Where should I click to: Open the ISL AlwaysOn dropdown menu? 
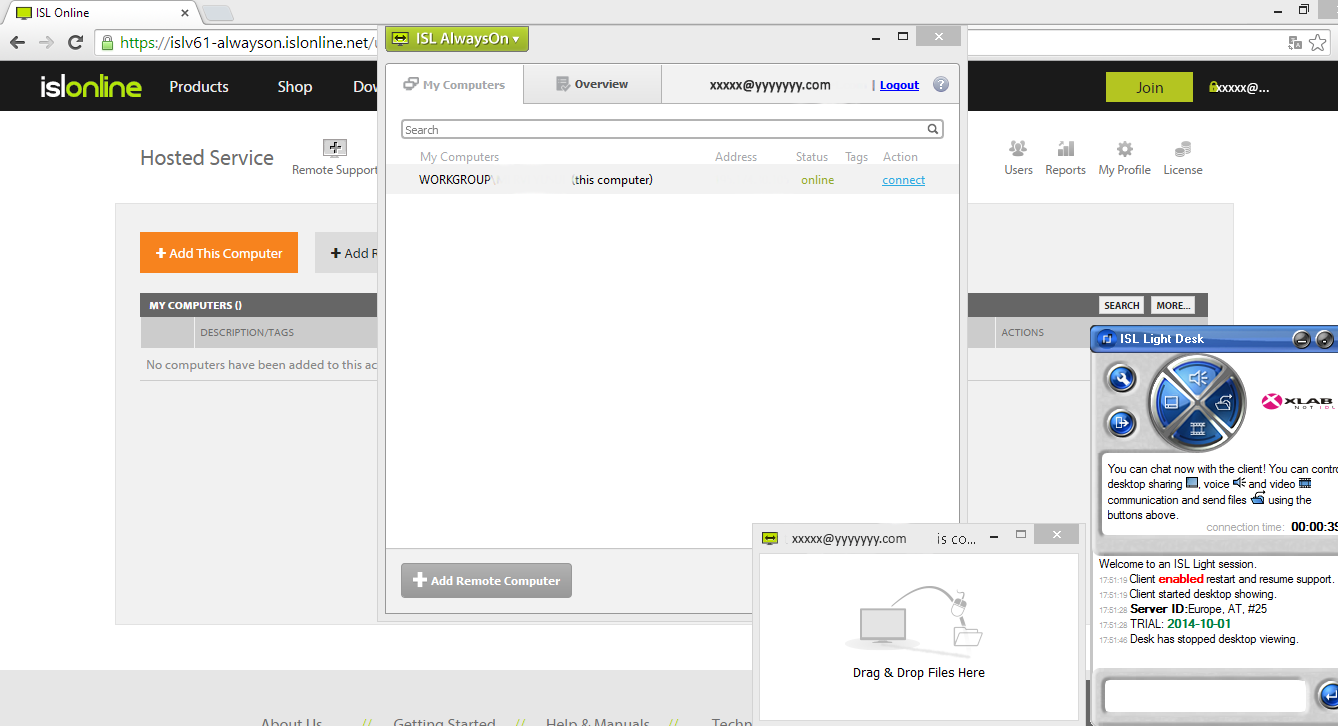pyautogui.click(x=457, y=39)
